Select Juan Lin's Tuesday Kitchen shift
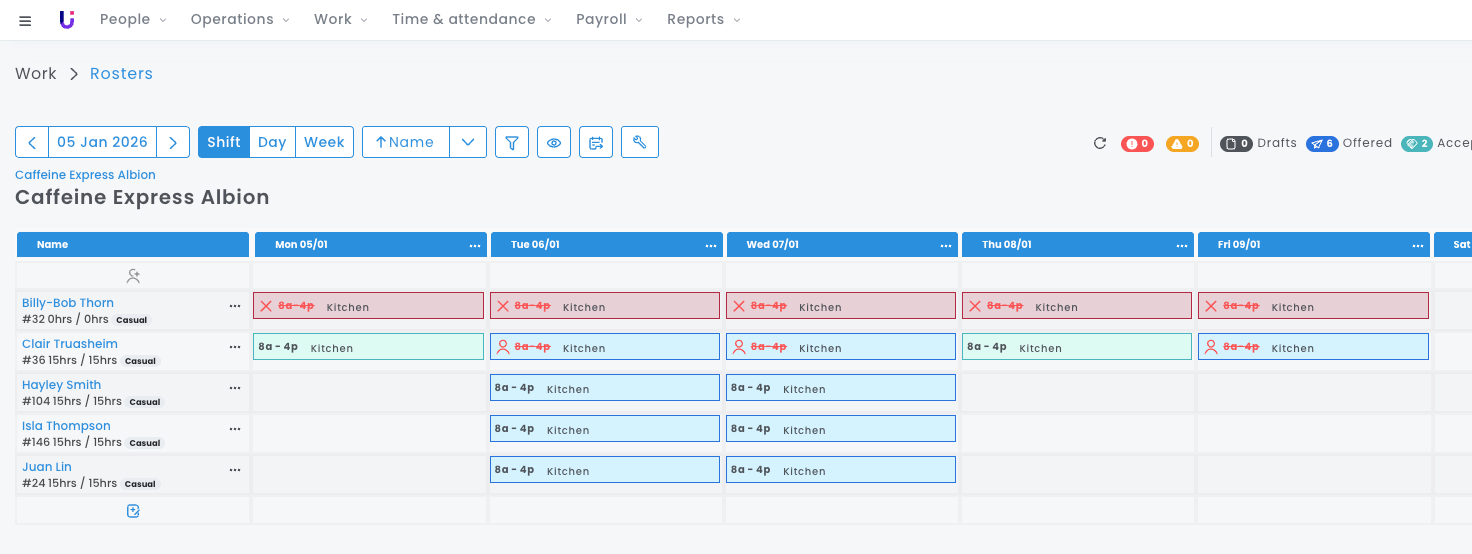The height and width of the screenshot is (554, 1472). (x=604, y=470)
